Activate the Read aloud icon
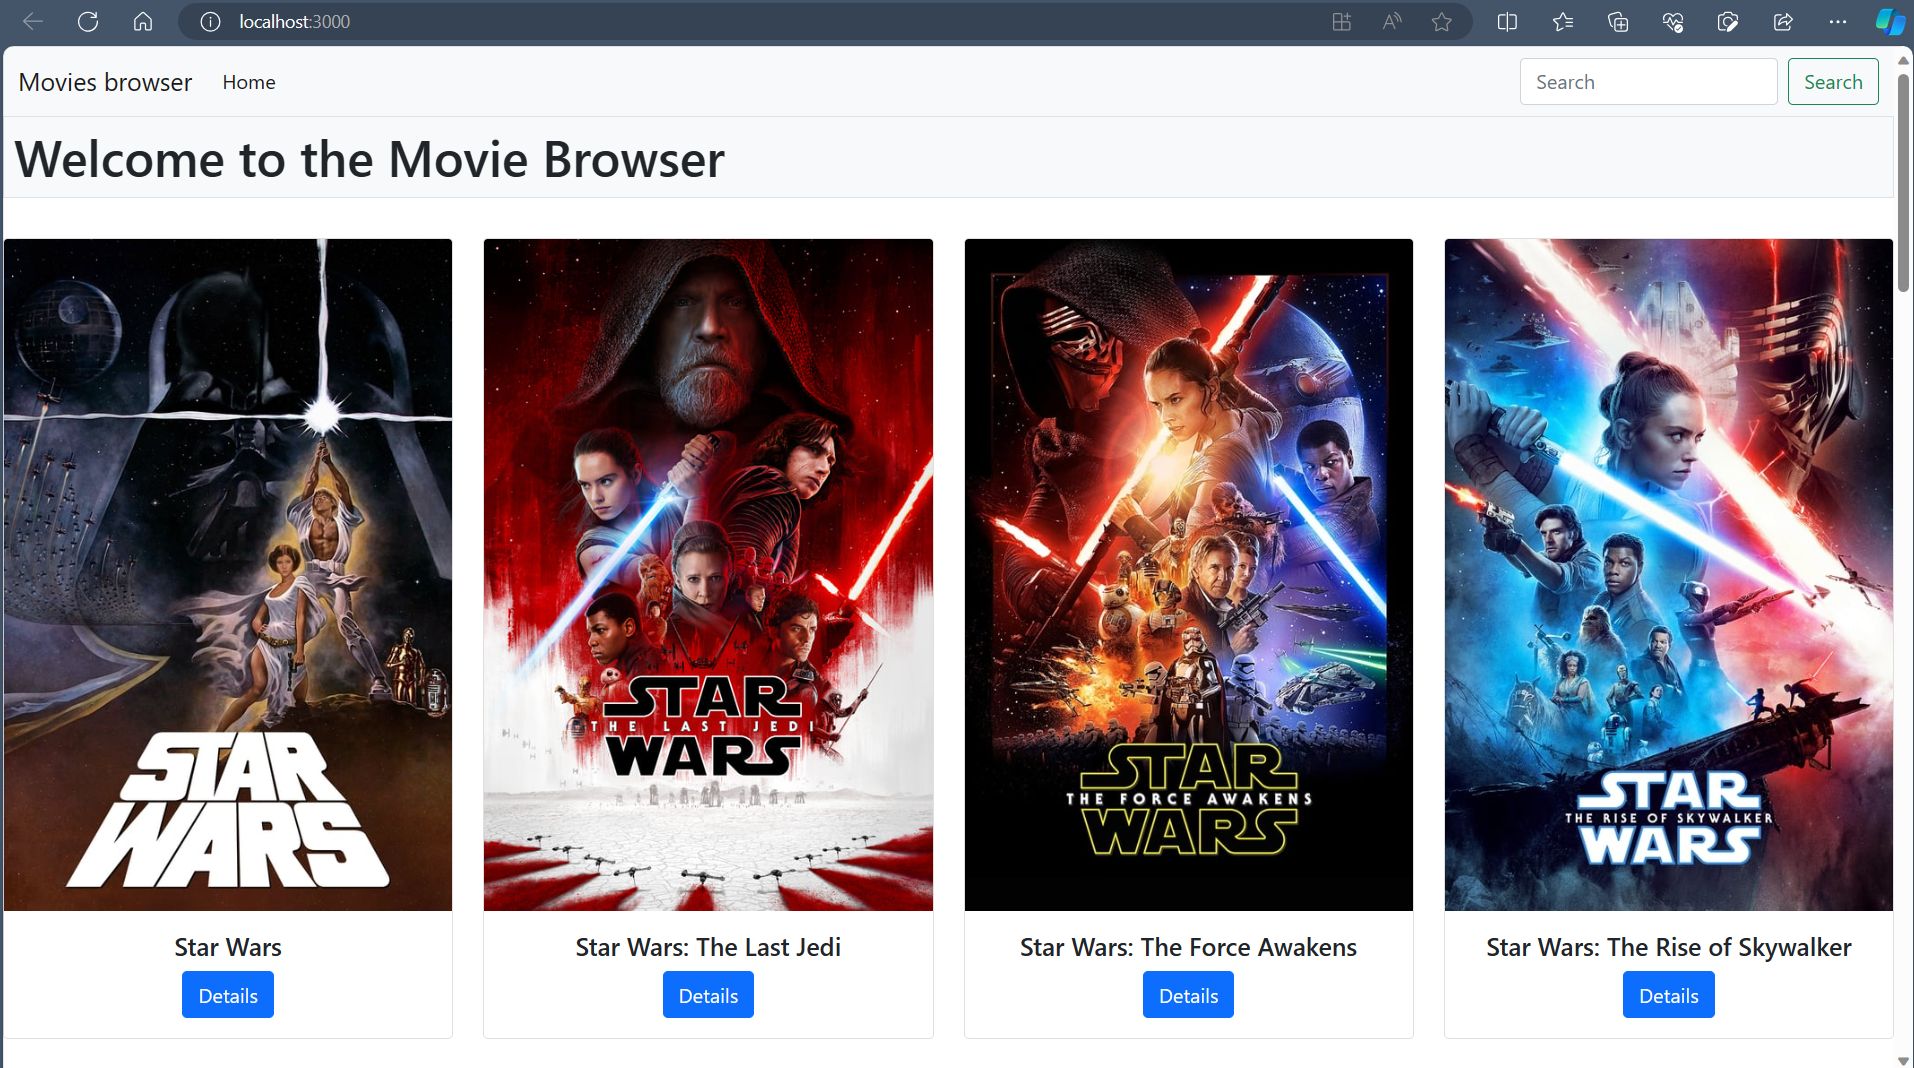This screenshot has height=1068, width=1914. pyautogui.click(x=1392, y=22)
